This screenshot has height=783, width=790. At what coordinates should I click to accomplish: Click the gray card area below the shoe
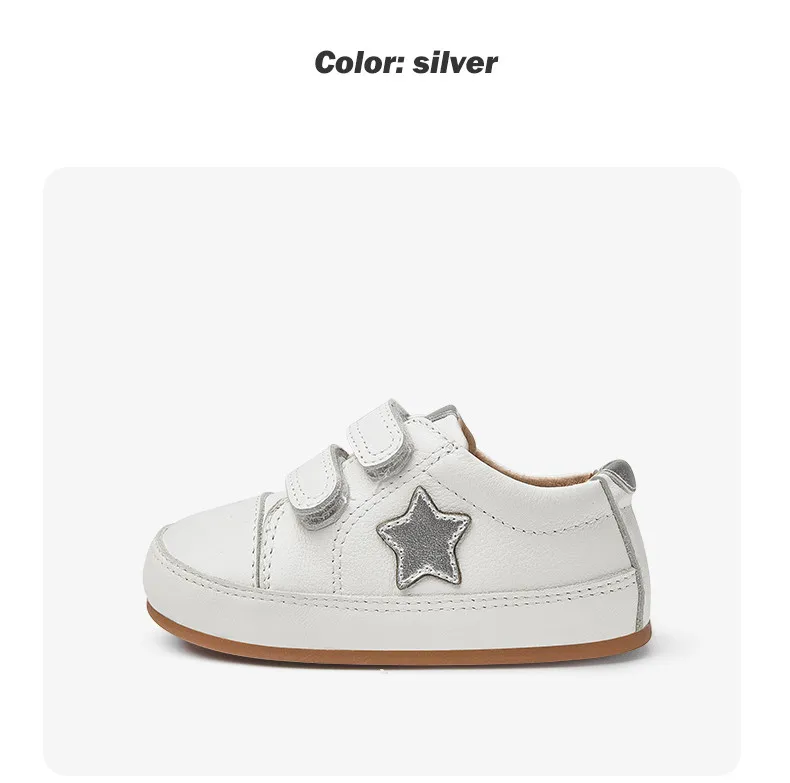(392, 720)
